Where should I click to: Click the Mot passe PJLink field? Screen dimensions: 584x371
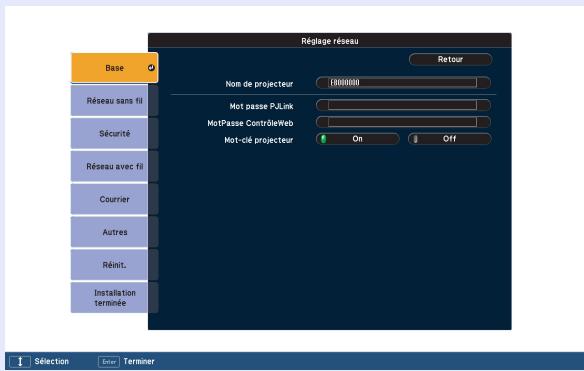403,105
